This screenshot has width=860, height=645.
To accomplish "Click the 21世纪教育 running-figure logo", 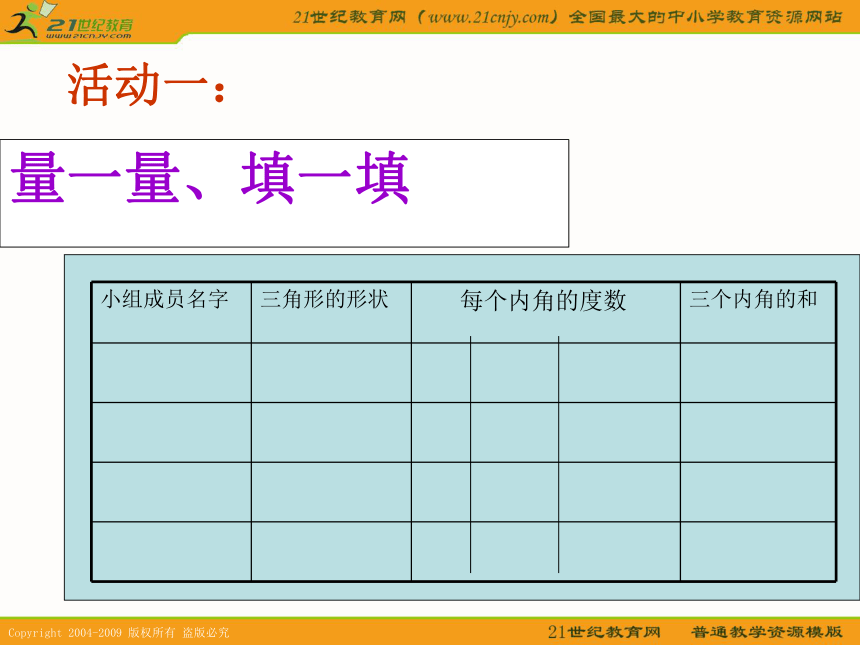I will (x=69, y=21).
